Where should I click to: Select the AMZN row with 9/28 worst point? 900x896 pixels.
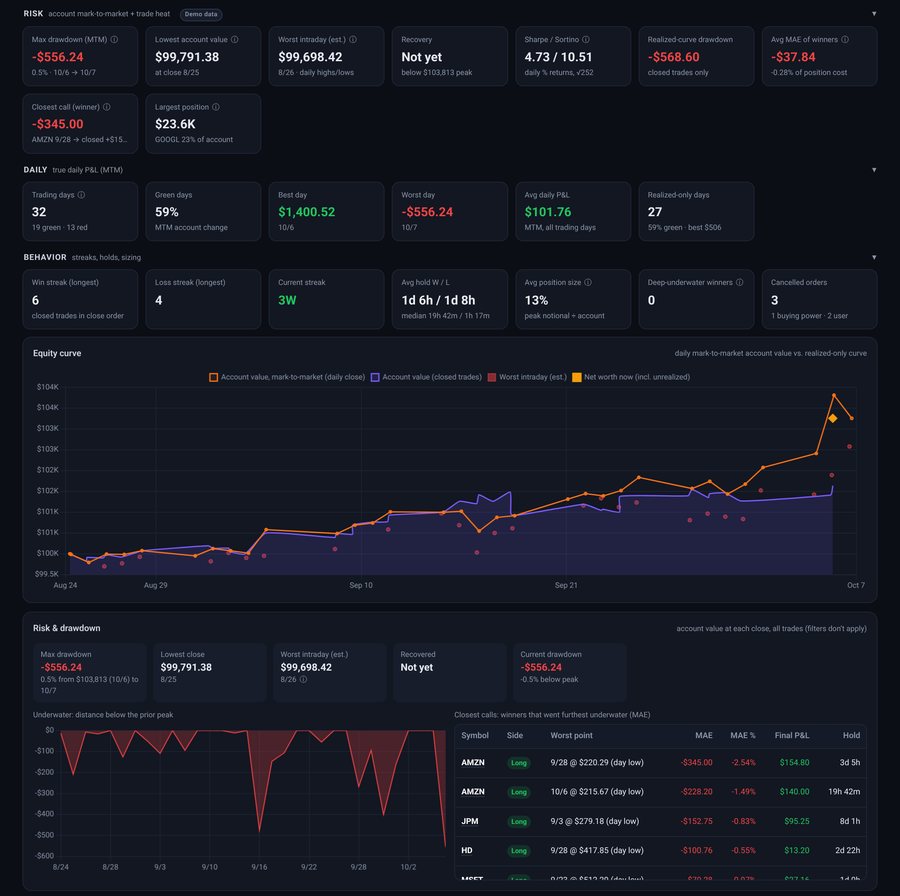click(660, 763)
